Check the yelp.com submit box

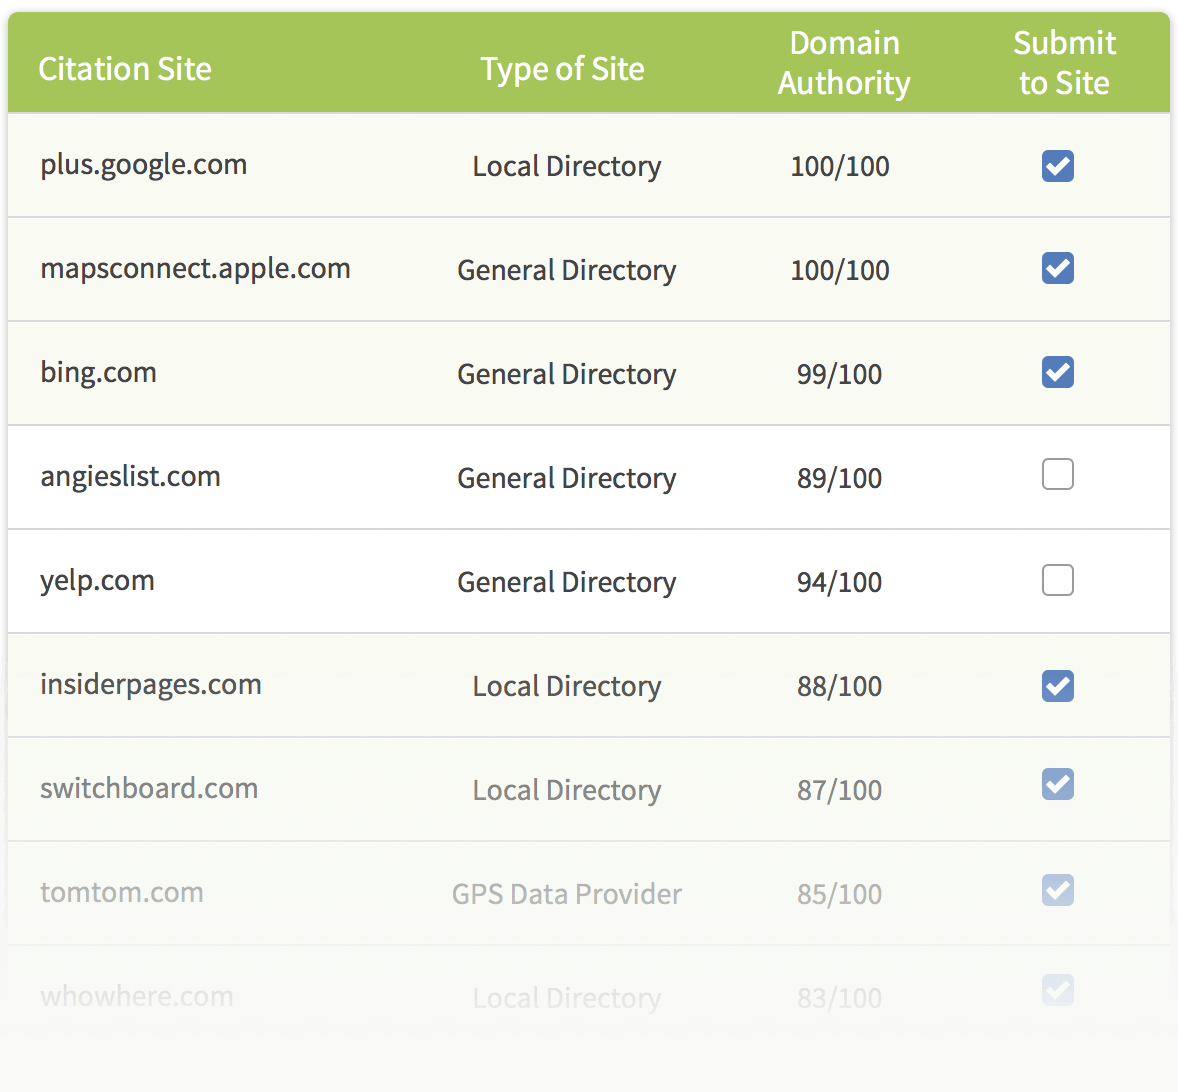(1057, 580)
